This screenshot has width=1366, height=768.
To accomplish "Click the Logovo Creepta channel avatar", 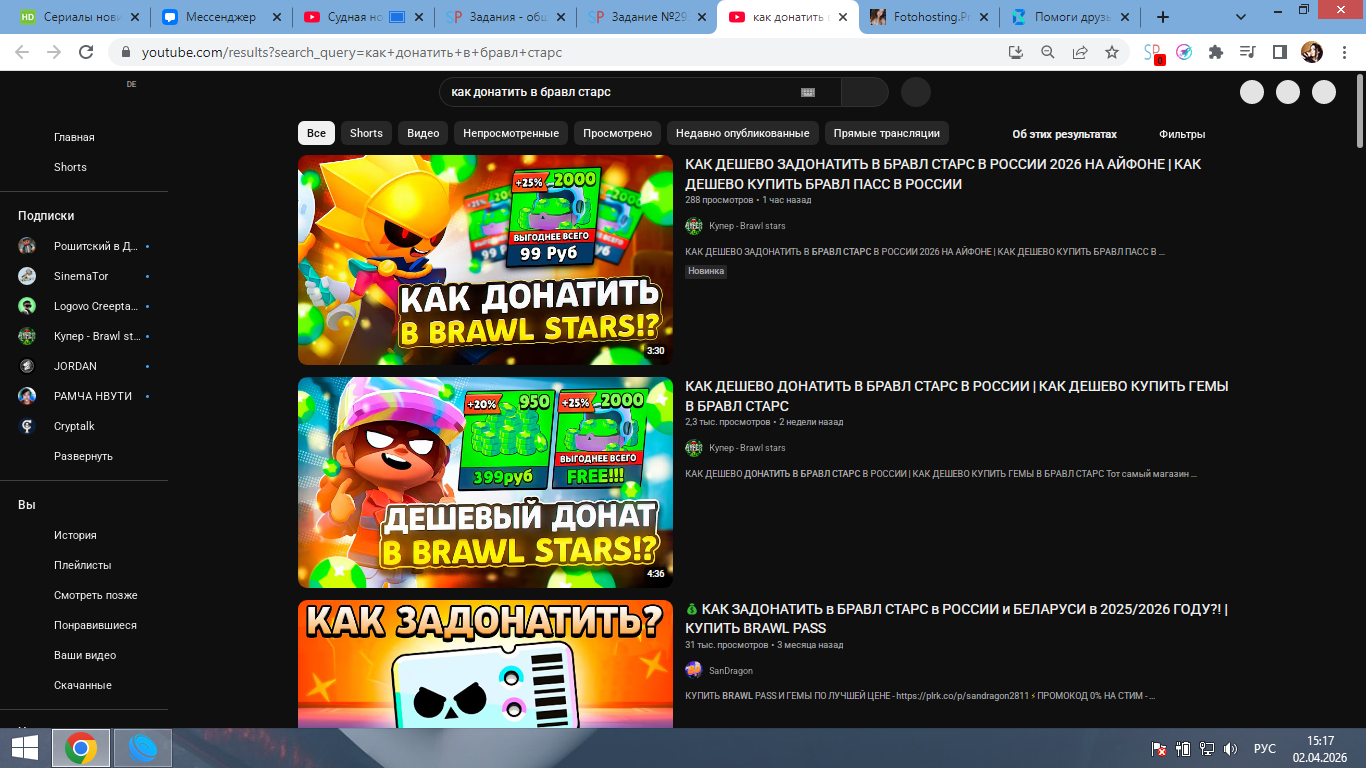I will coord(27,306).
